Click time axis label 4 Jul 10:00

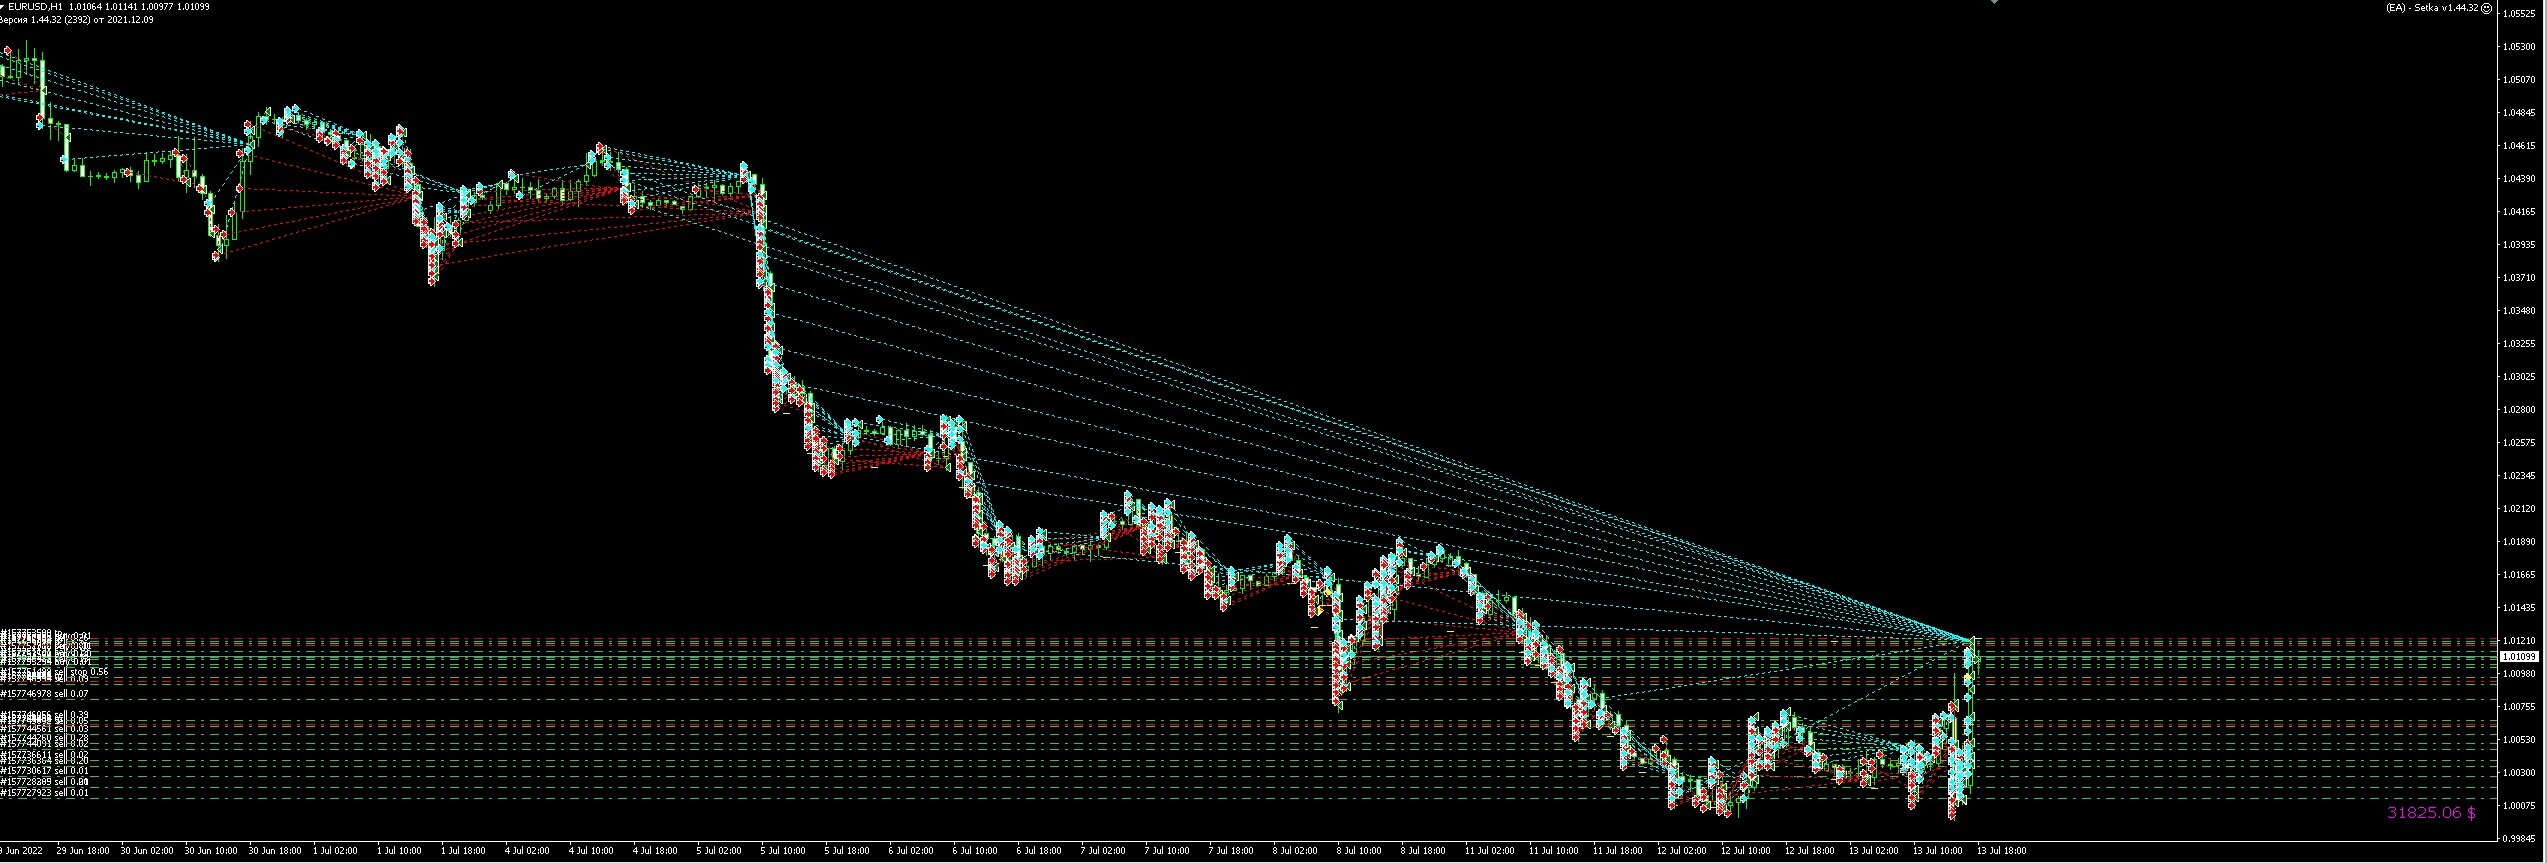(591, 851)
